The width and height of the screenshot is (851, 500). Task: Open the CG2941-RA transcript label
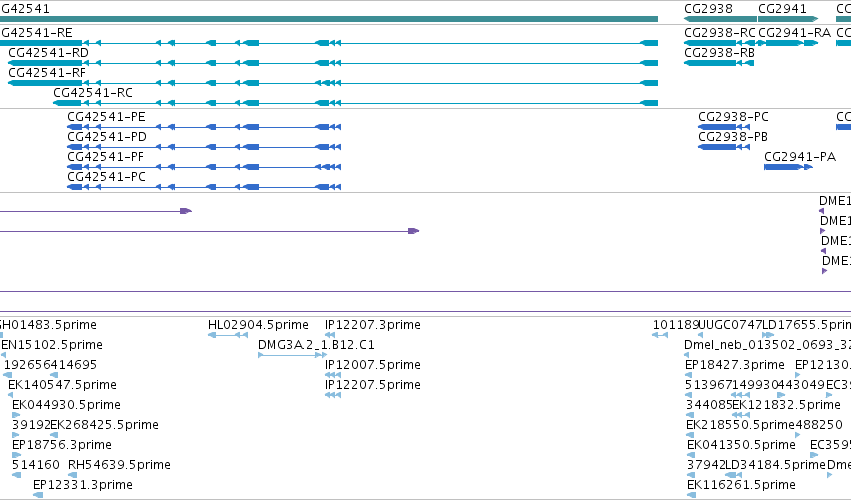coord(795,33)
